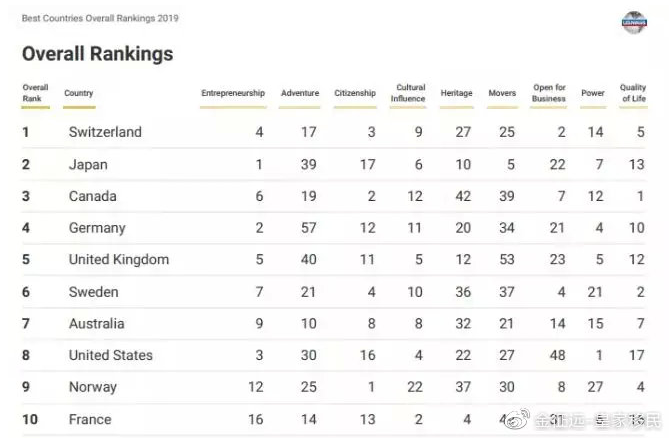Select the Adventure column header

(x=300, y=94)
